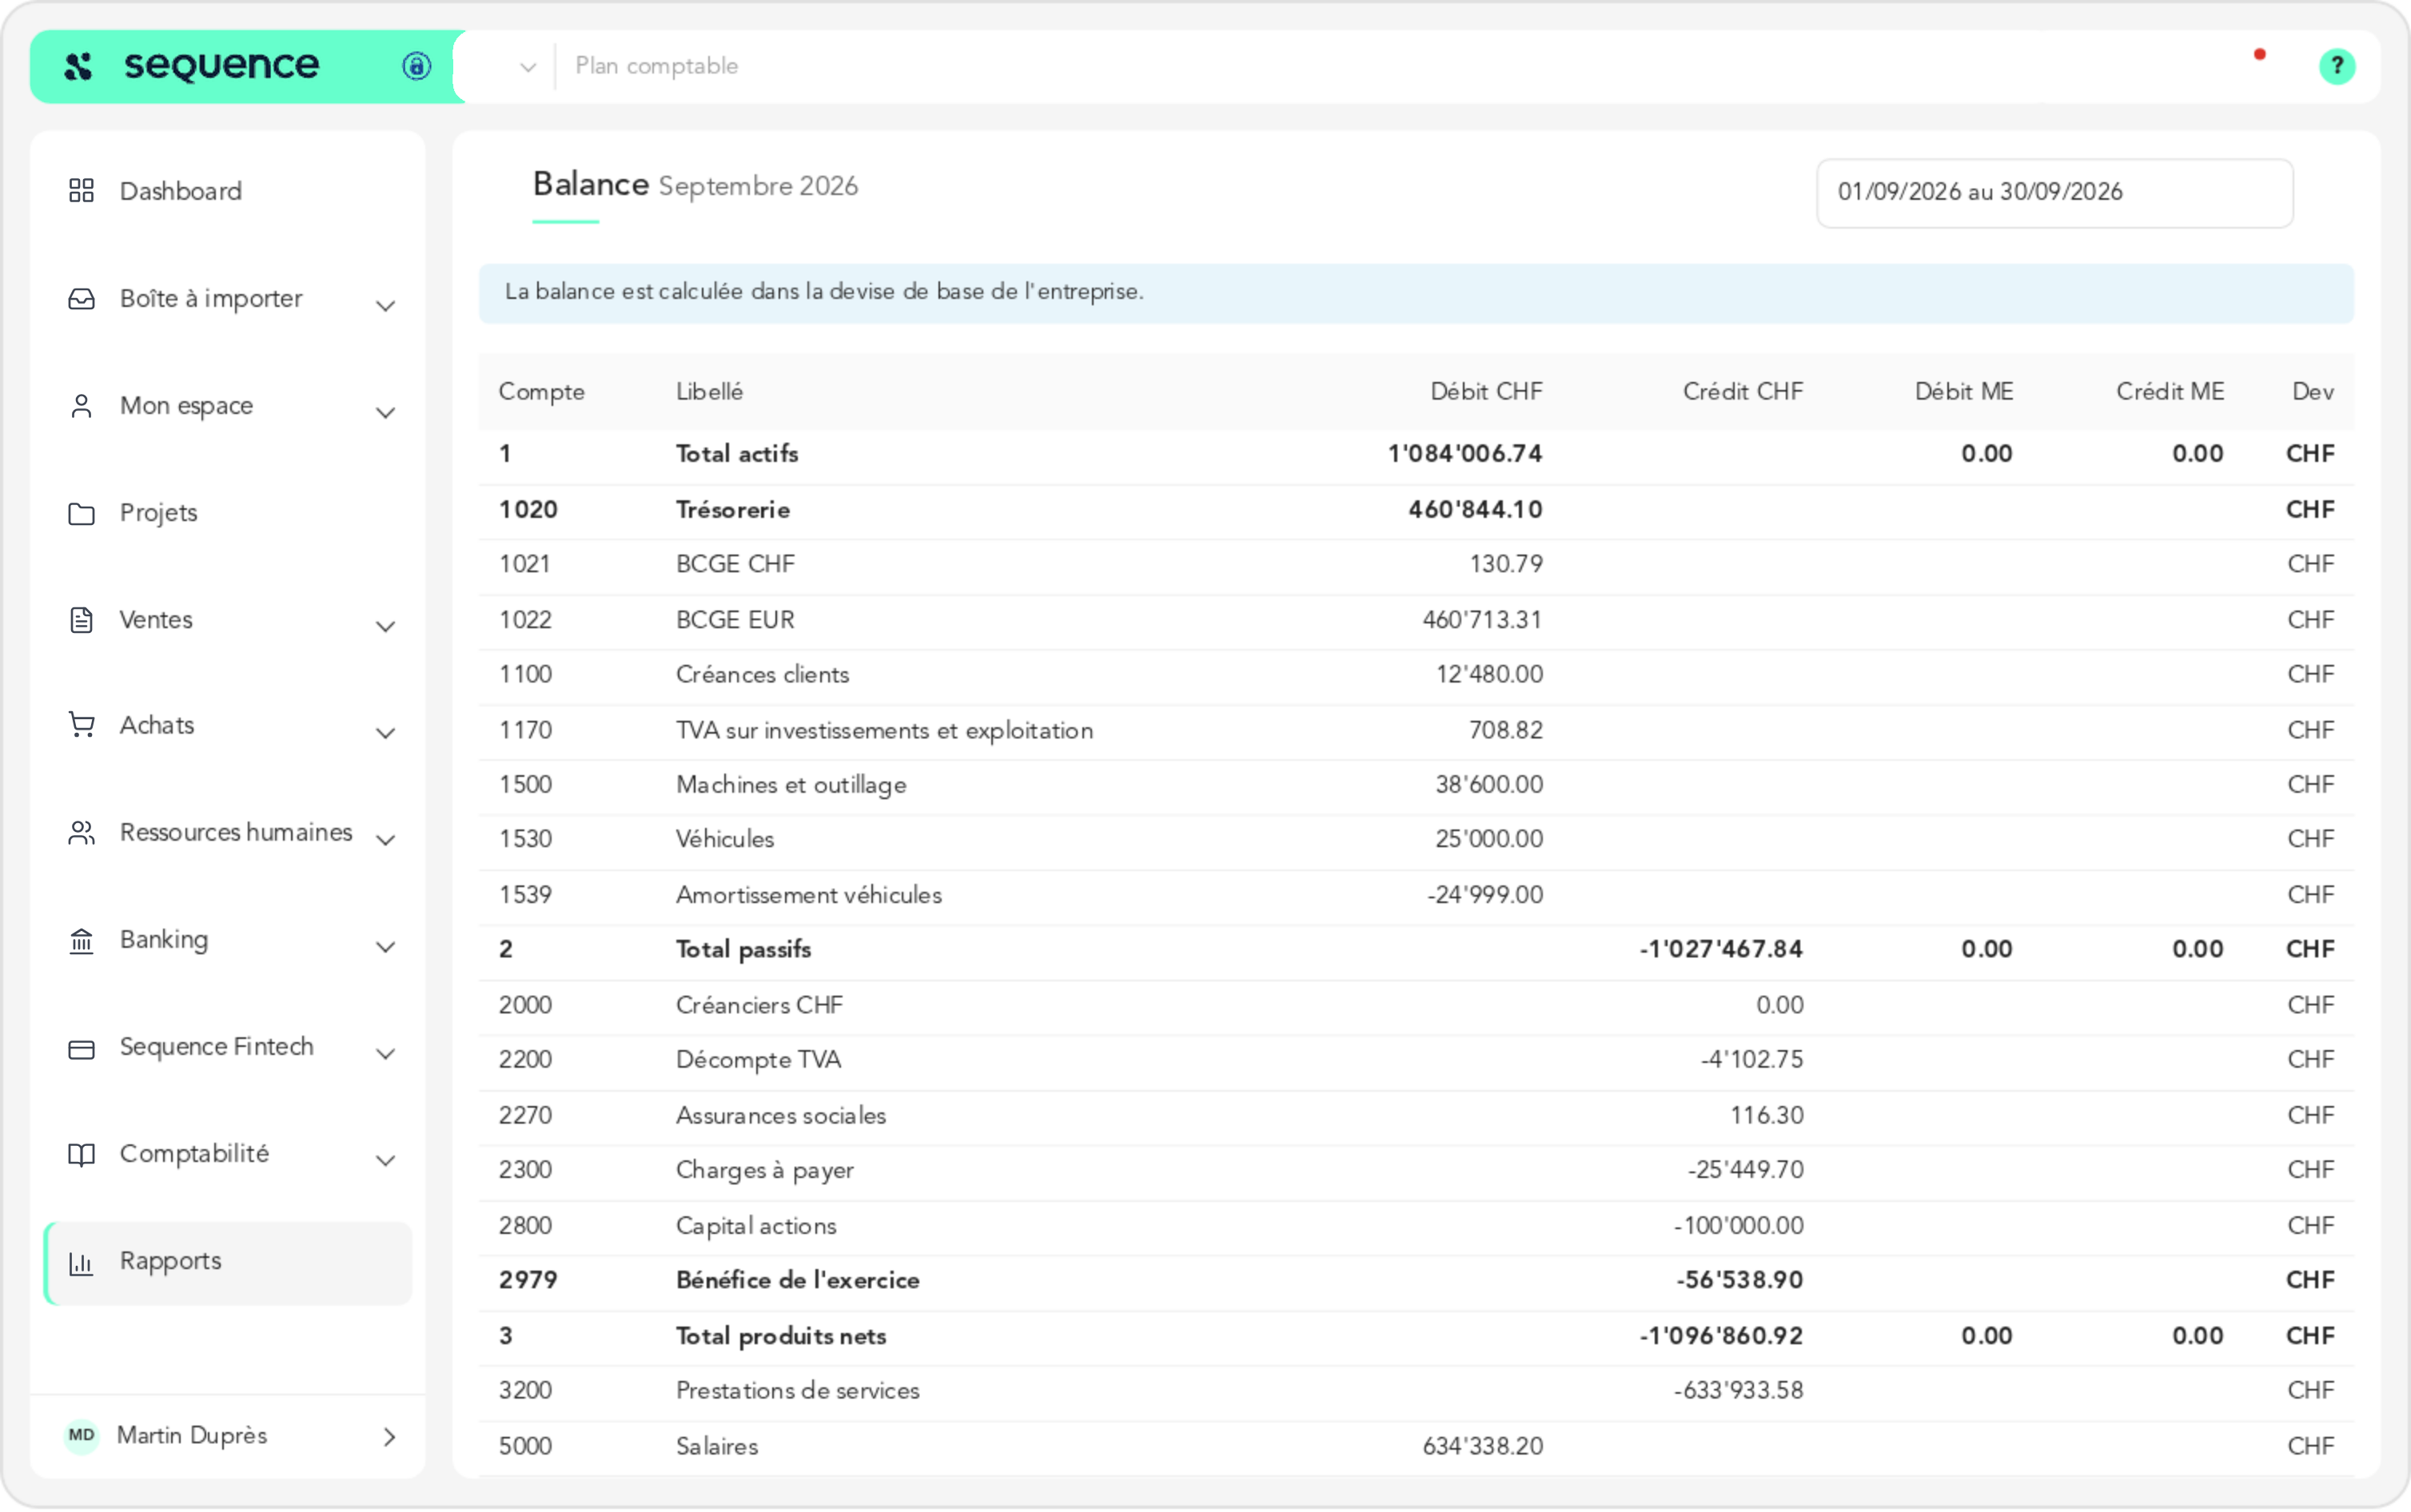Click the Dashboard grid icon

pyautogui.click(x=81, y=190)
